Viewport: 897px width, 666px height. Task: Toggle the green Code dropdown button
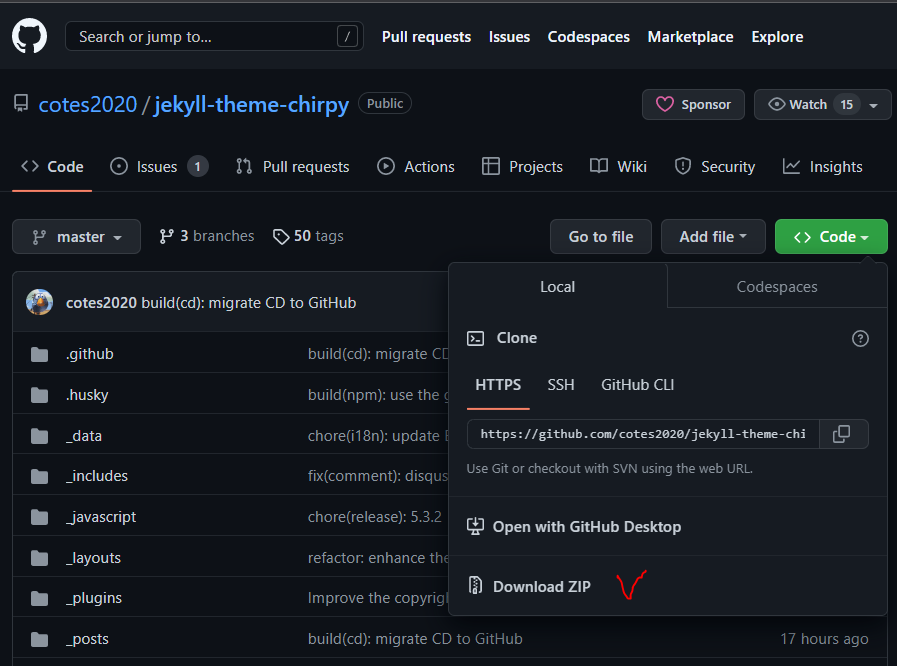831,236
